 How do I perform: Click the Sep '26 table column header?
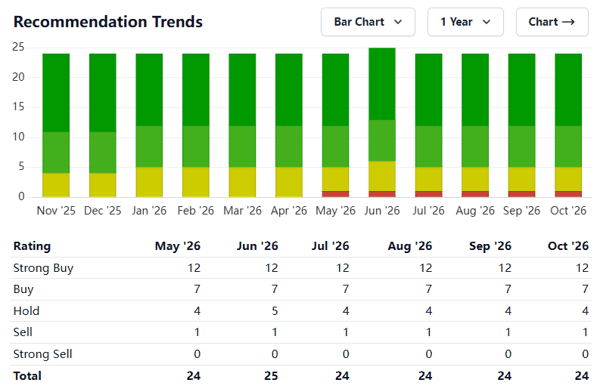click(490, 246)
